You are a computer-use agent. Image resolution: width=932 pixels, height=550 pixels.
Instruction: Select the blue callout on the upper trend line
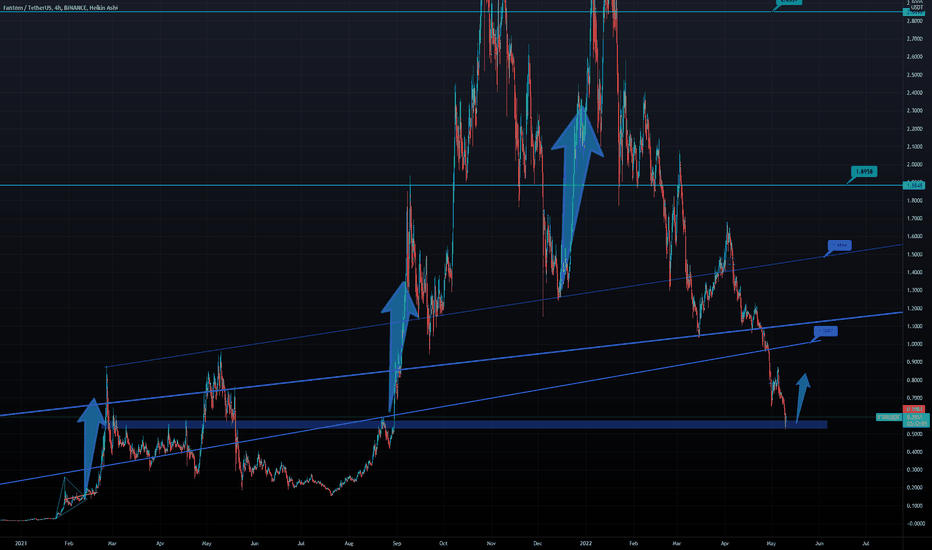pos(840,245)
